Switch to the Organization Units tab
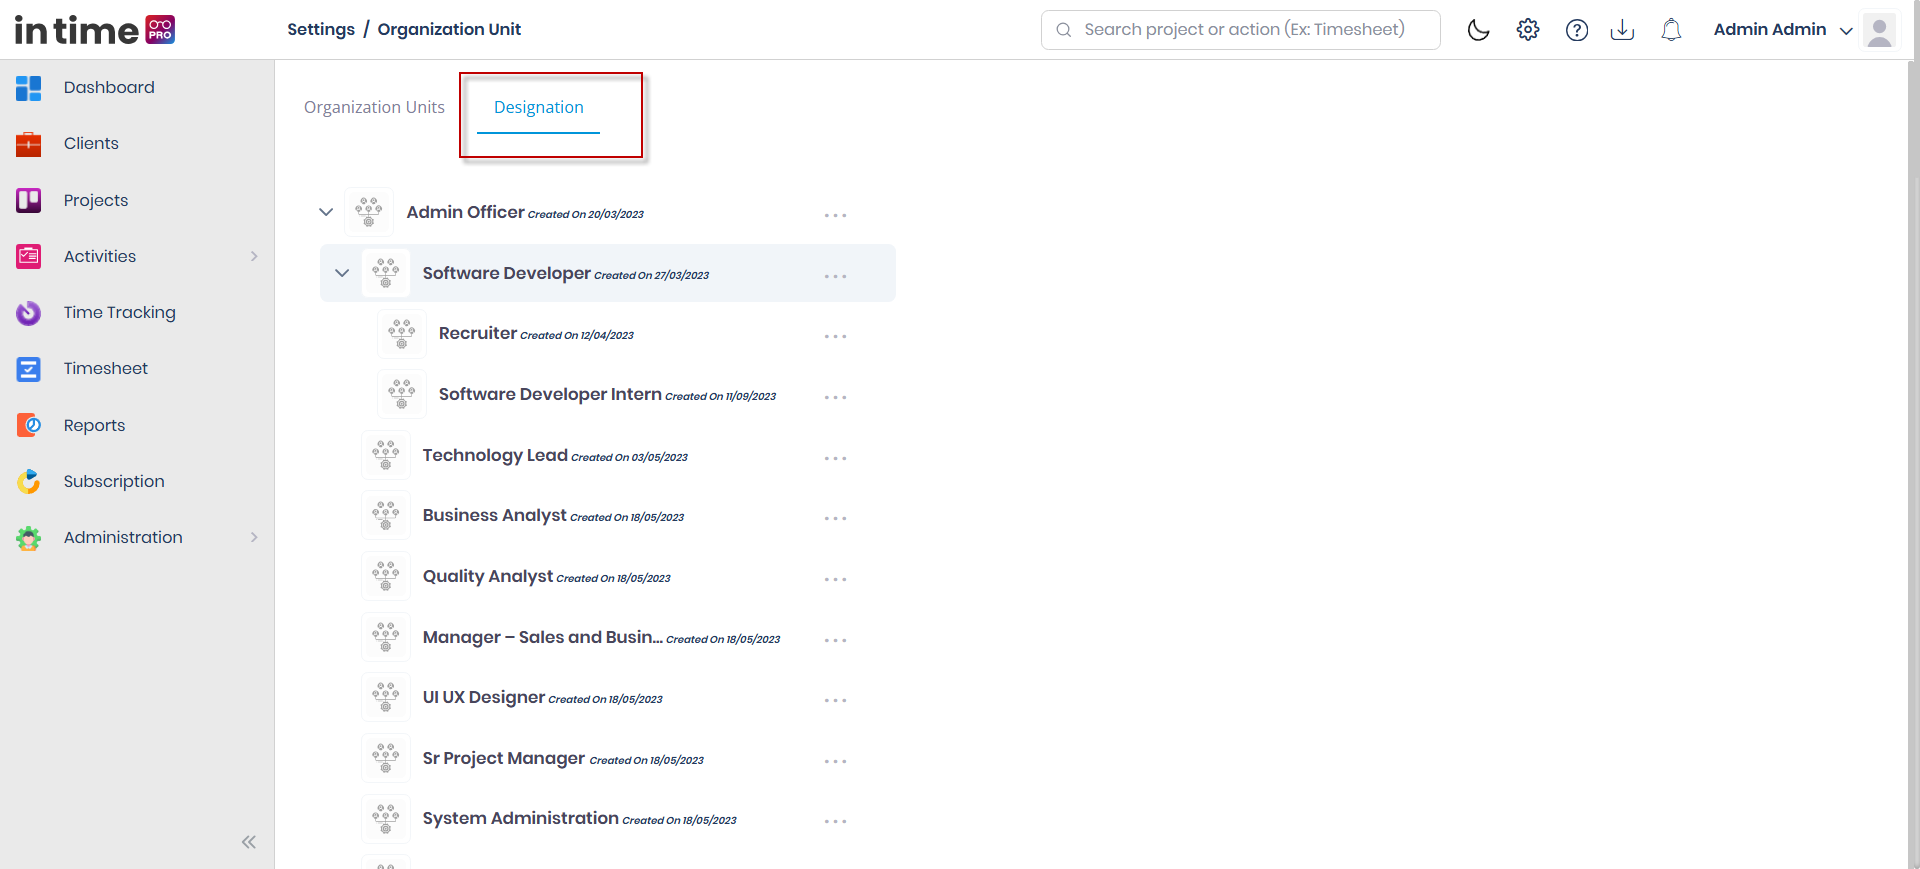The height and width of the screenshot is (869, 1920). click(374, 107)
